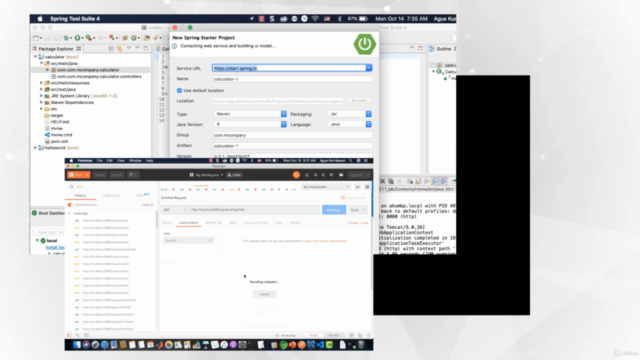Click the Debug bug icon in STS toolbar
Viewport: 640px width, 360px height.
66,38
